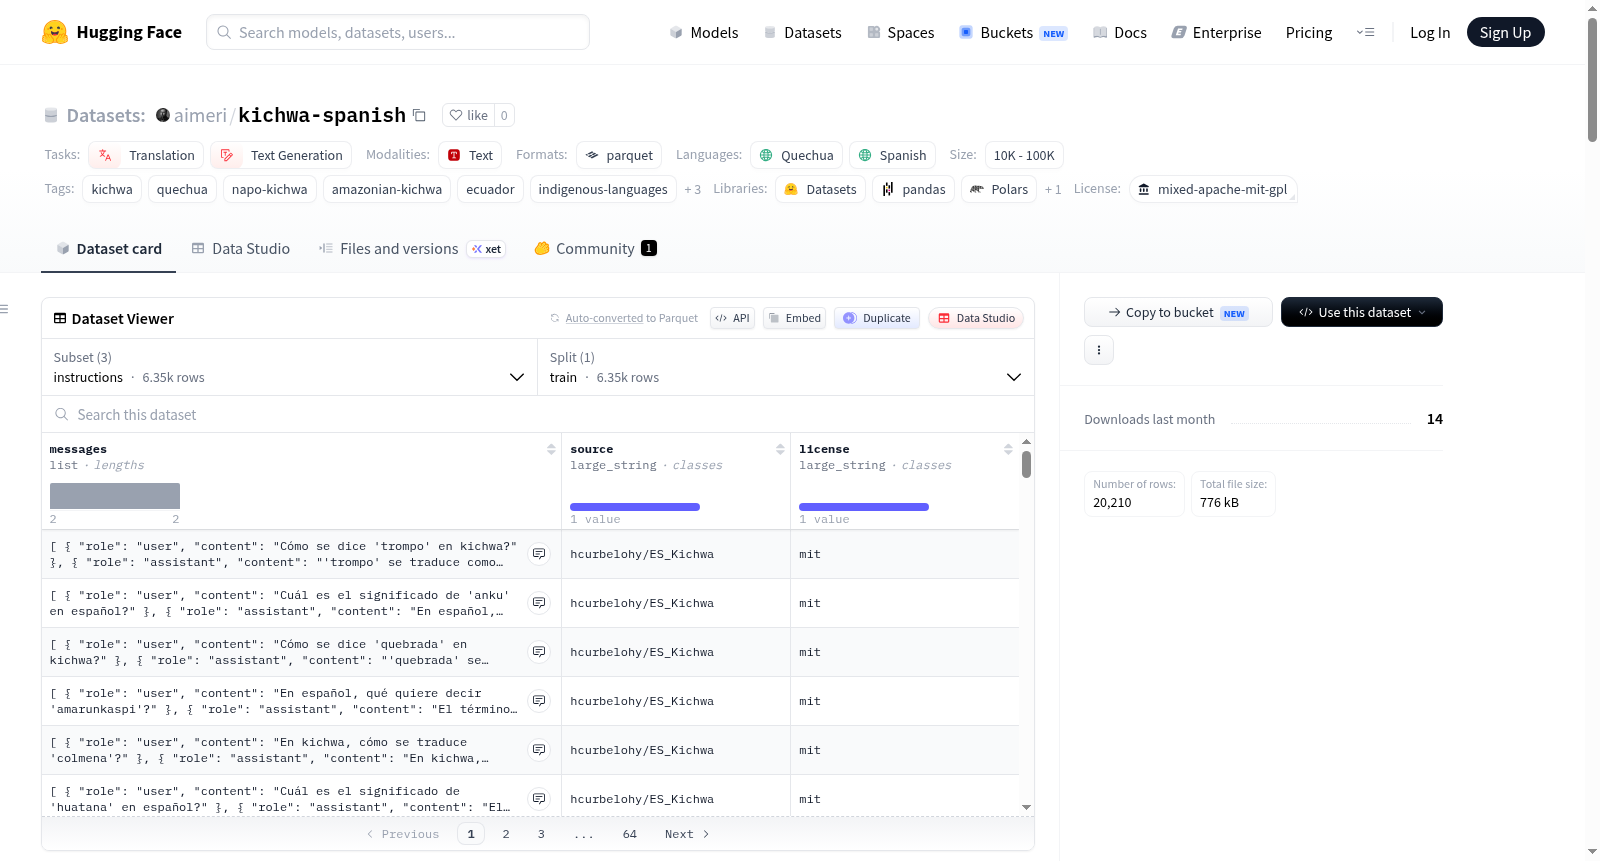This screenshot has height=861, width=1600.
Task: Select the Text modality tag
Action: [x=470, y=155]
